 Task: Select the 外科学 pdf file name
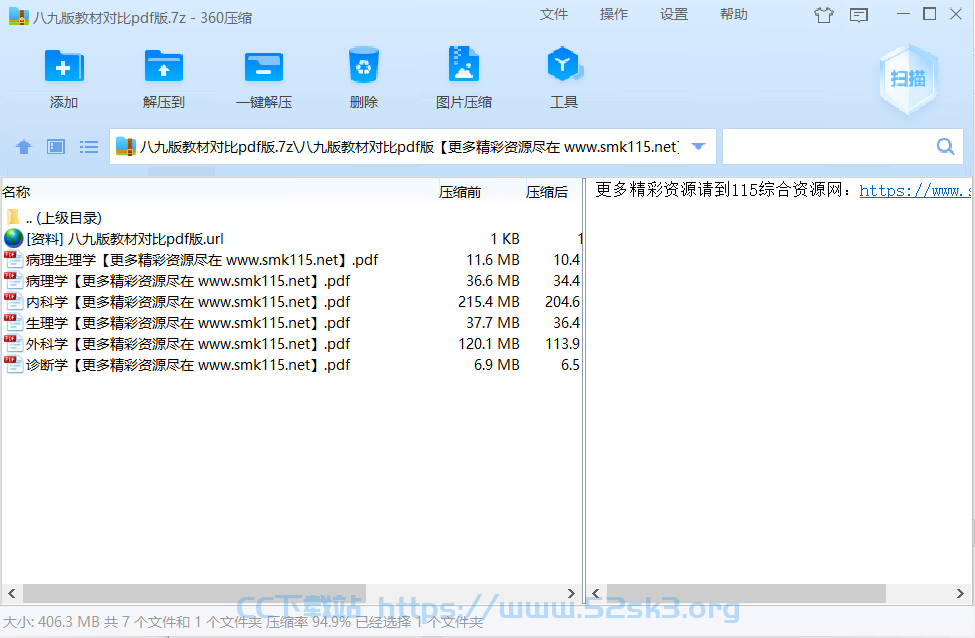(188, 344)
